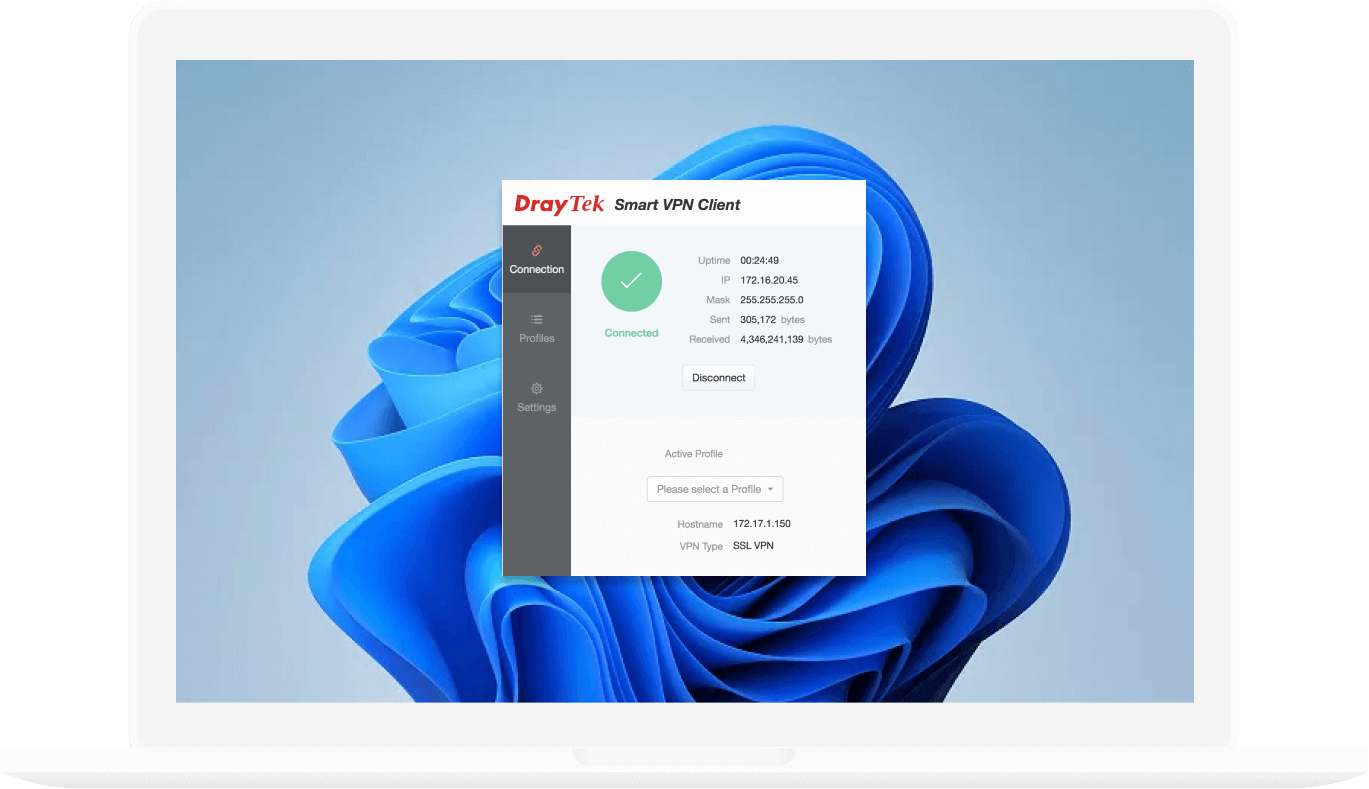Click the 'Hostname' label

(700, 524)
